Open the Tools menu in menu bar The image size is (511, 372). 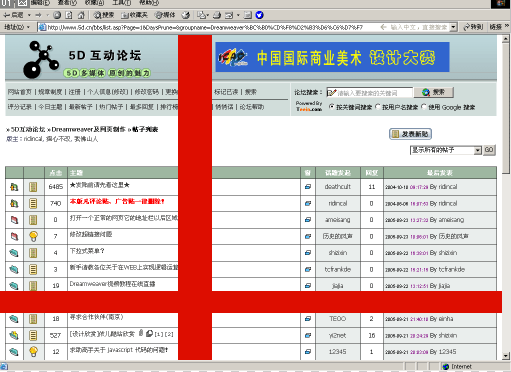click(121, 3)
